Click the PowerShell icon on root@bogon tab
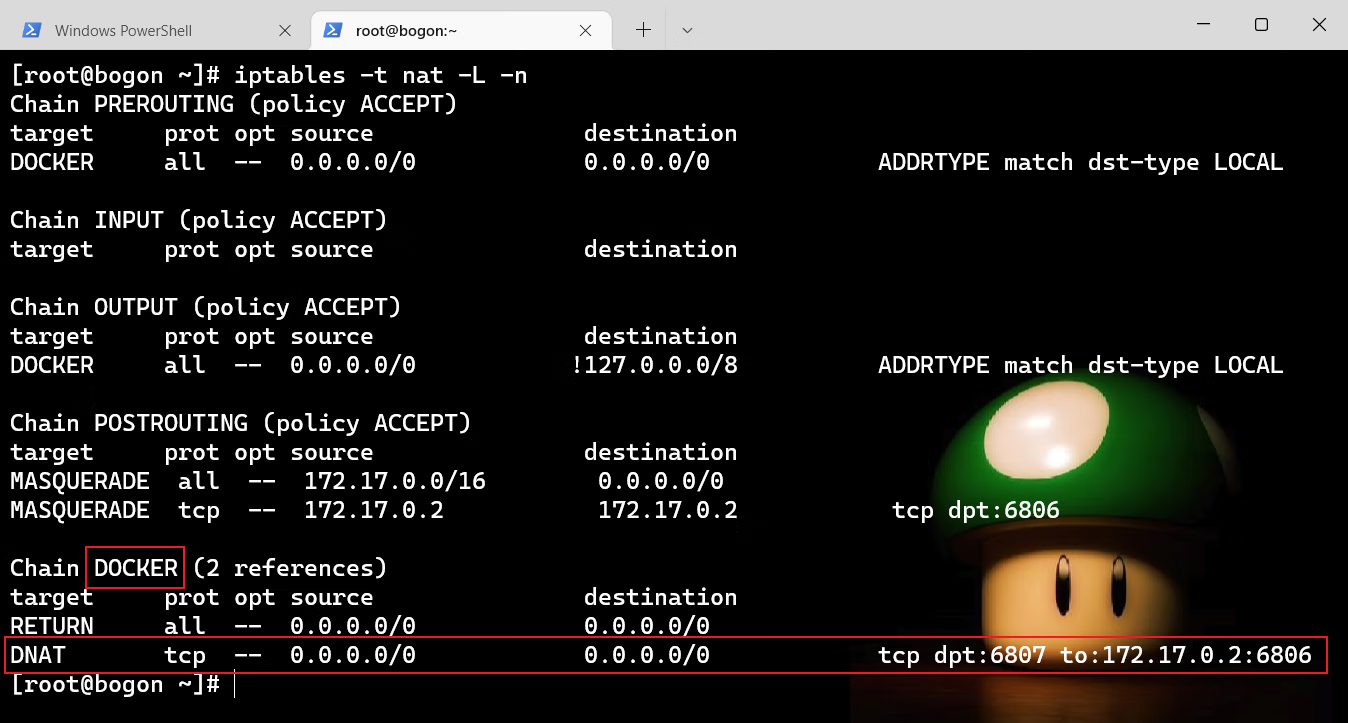This screenshot has width=1348, height=723. click(x=333, y=30)
